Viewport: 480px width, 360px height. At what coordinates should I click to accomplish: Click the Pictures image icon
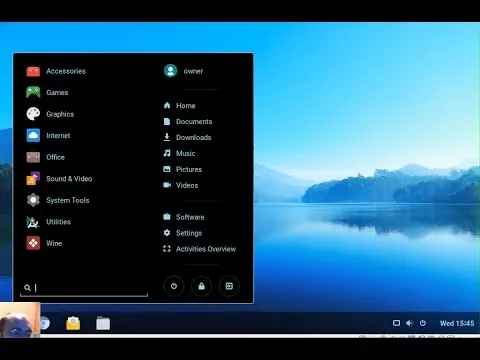(167, 169)
